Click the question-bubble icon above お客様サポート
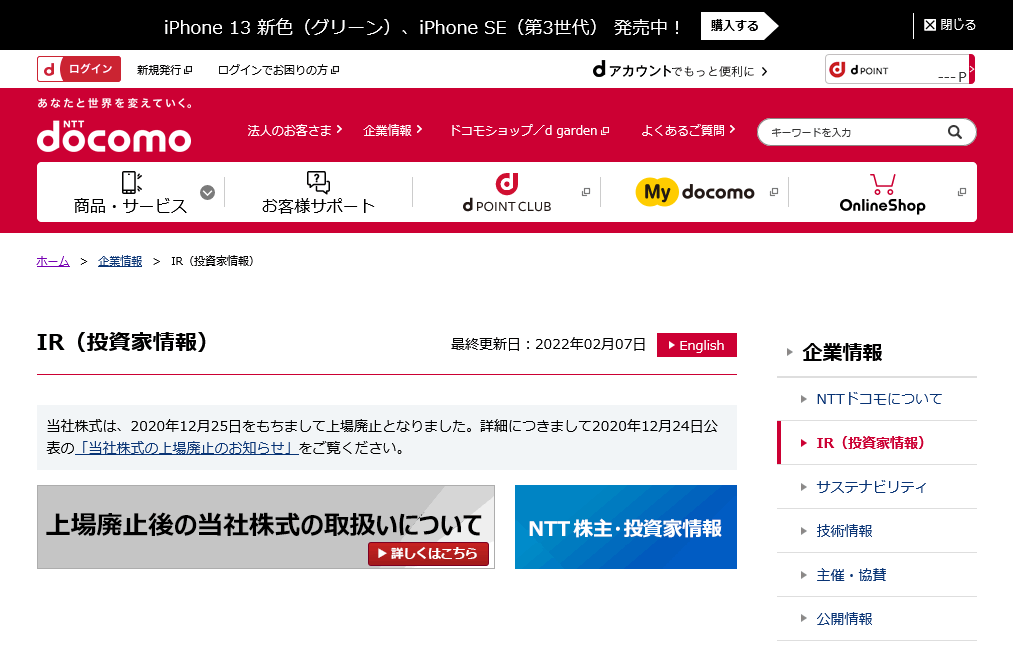The width and height of the screenshot is (1013, 648). point(318,182)
